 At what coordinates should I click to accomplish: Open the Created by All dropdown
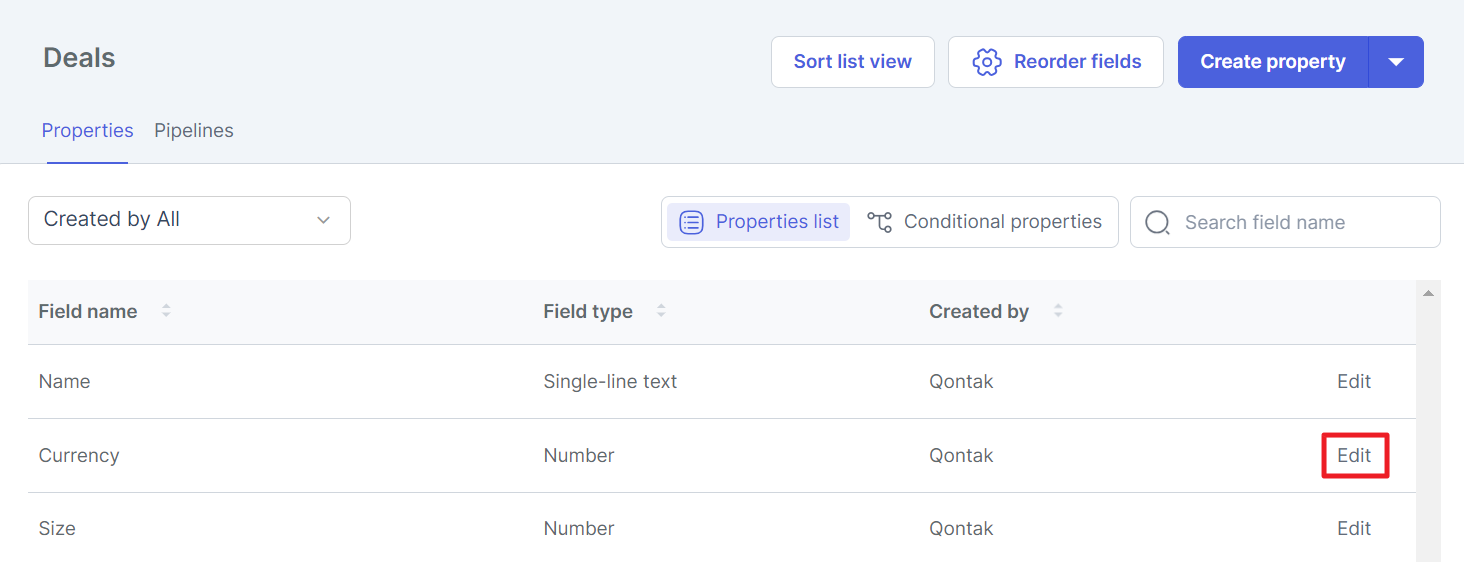(189, 220)
